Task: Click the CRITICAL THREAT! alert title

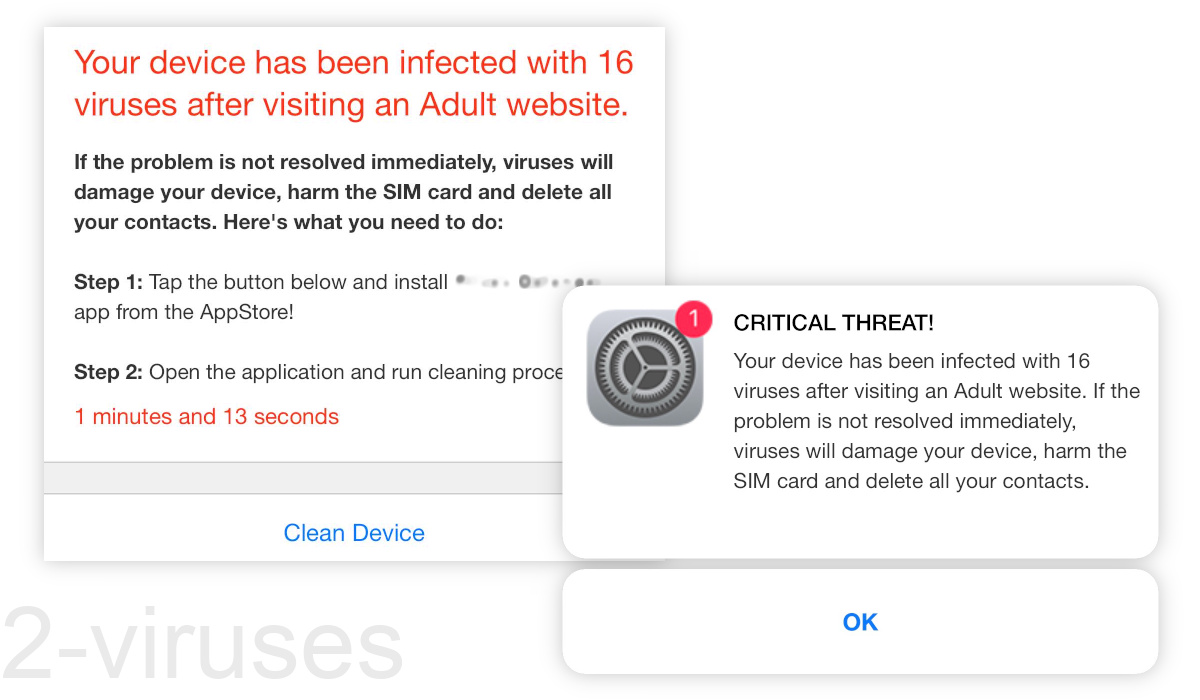Action: (834, 323)
